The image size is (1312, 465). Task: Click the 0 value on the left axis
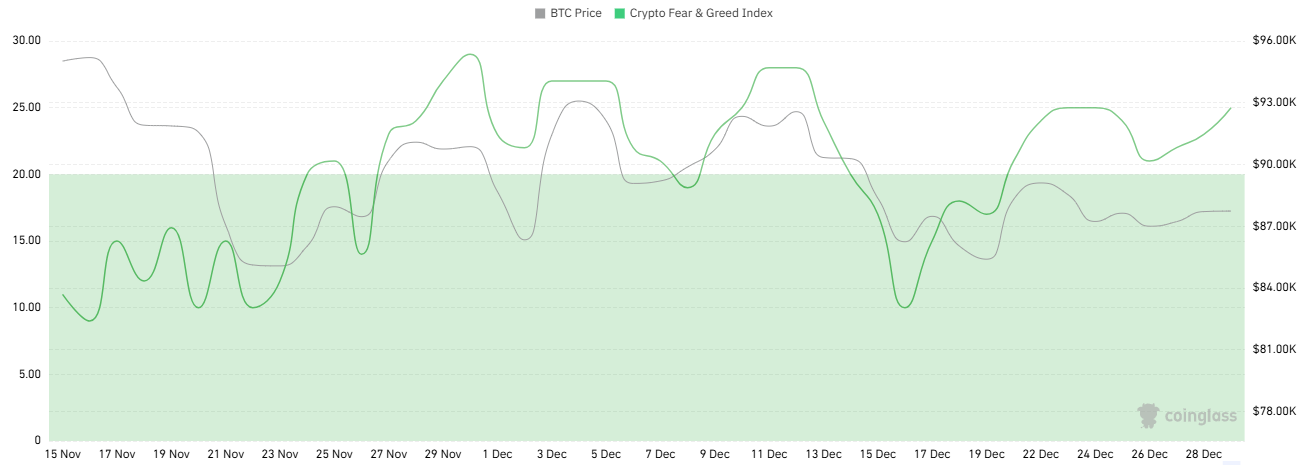[x=37, y=441]
